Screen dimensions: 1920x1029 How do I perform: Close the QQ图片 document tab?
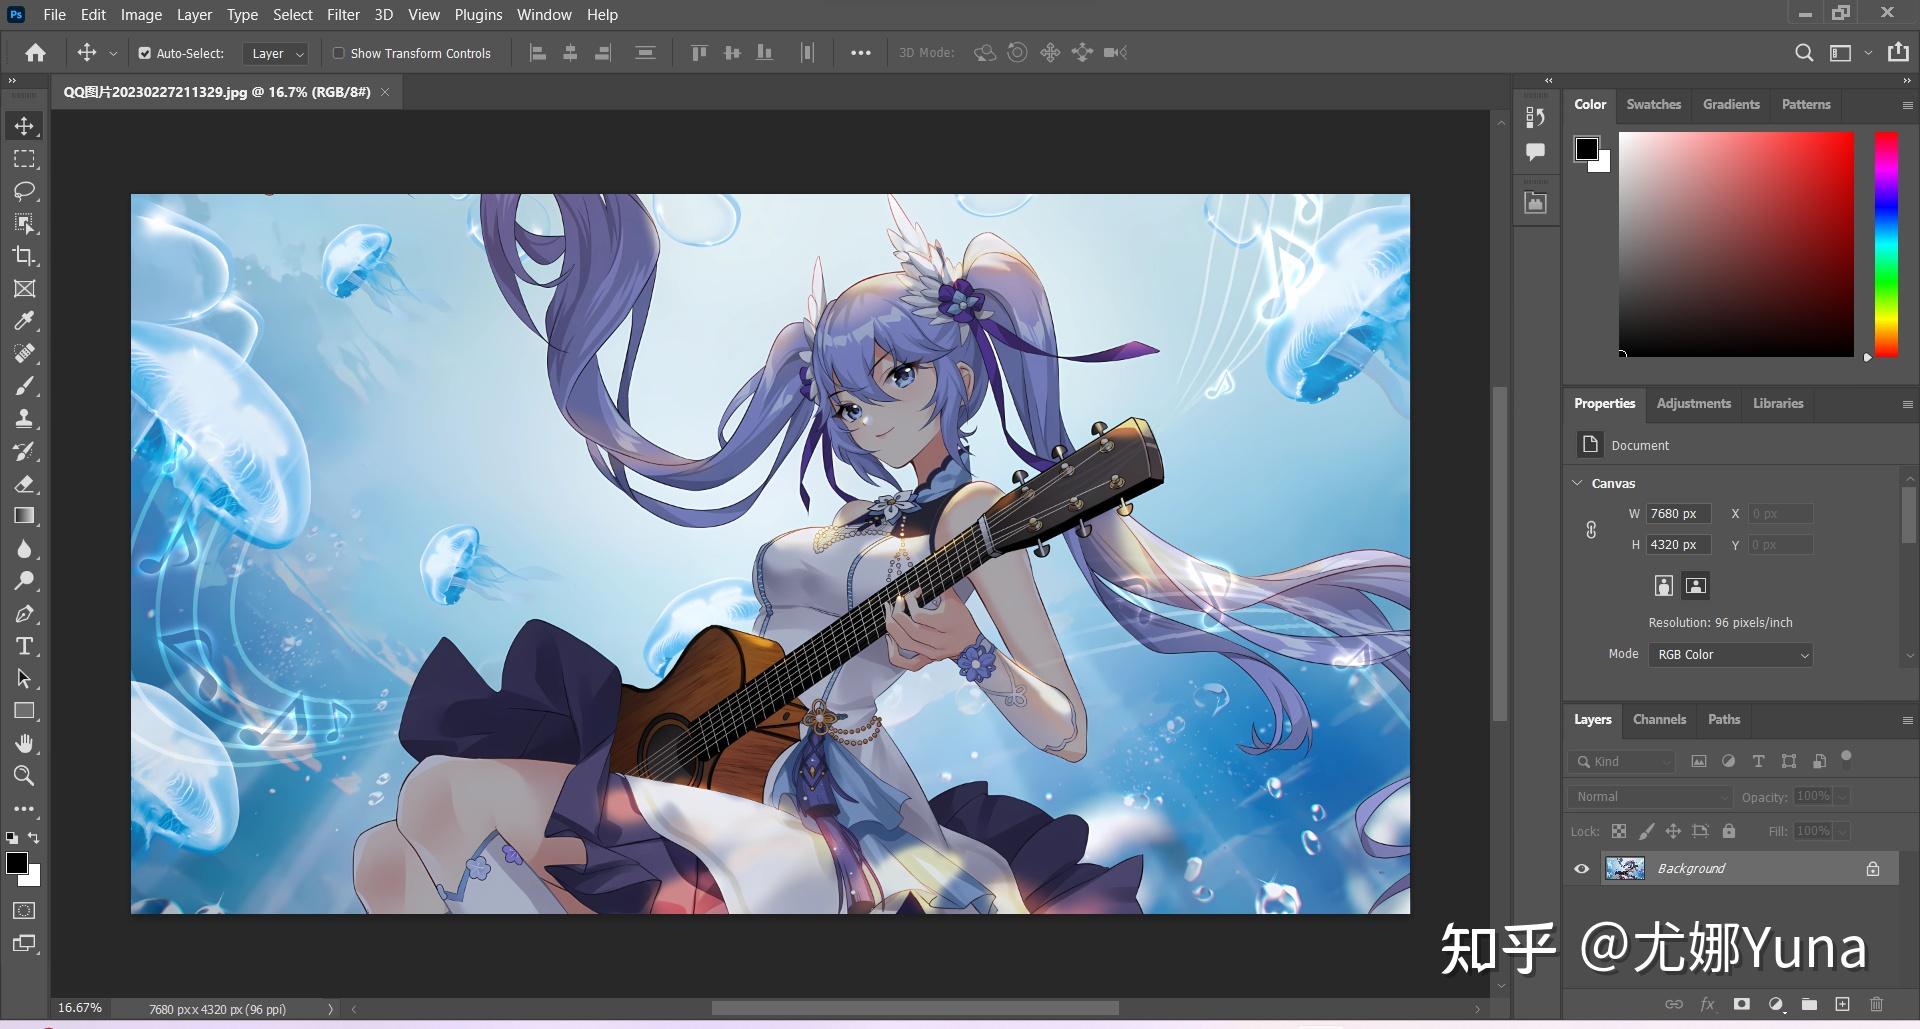[385, 92]
